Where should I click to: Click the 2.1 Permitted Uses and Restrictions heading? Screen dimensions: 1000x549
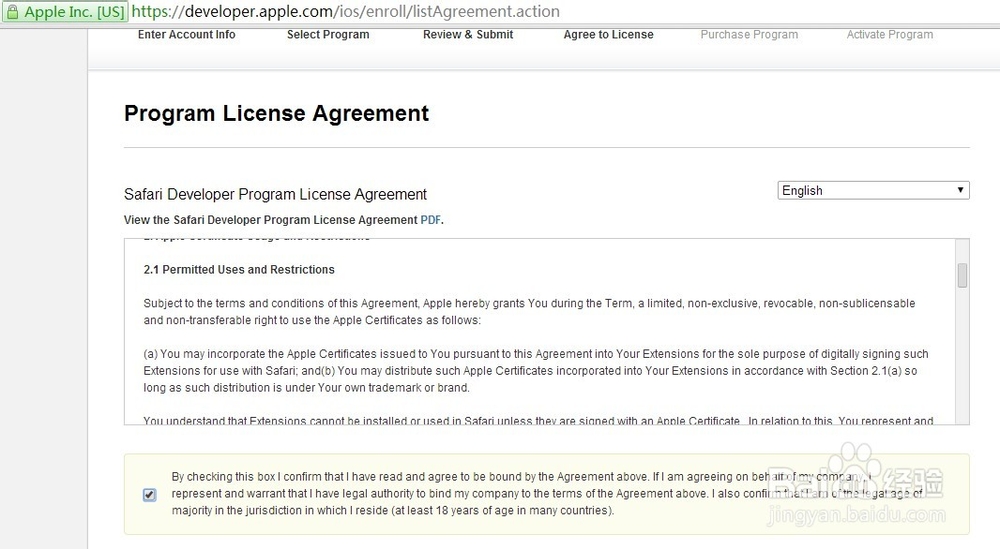pyautogui.click(x=239, y=270)
